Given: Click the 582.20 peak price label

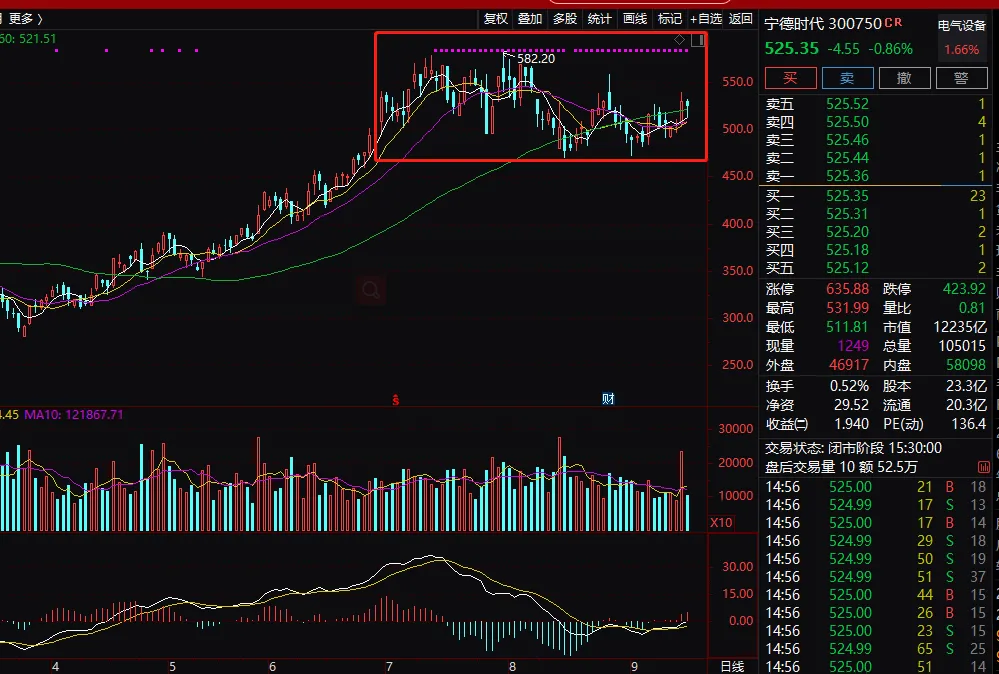Looking at the screenshot, I should [535, 59].
